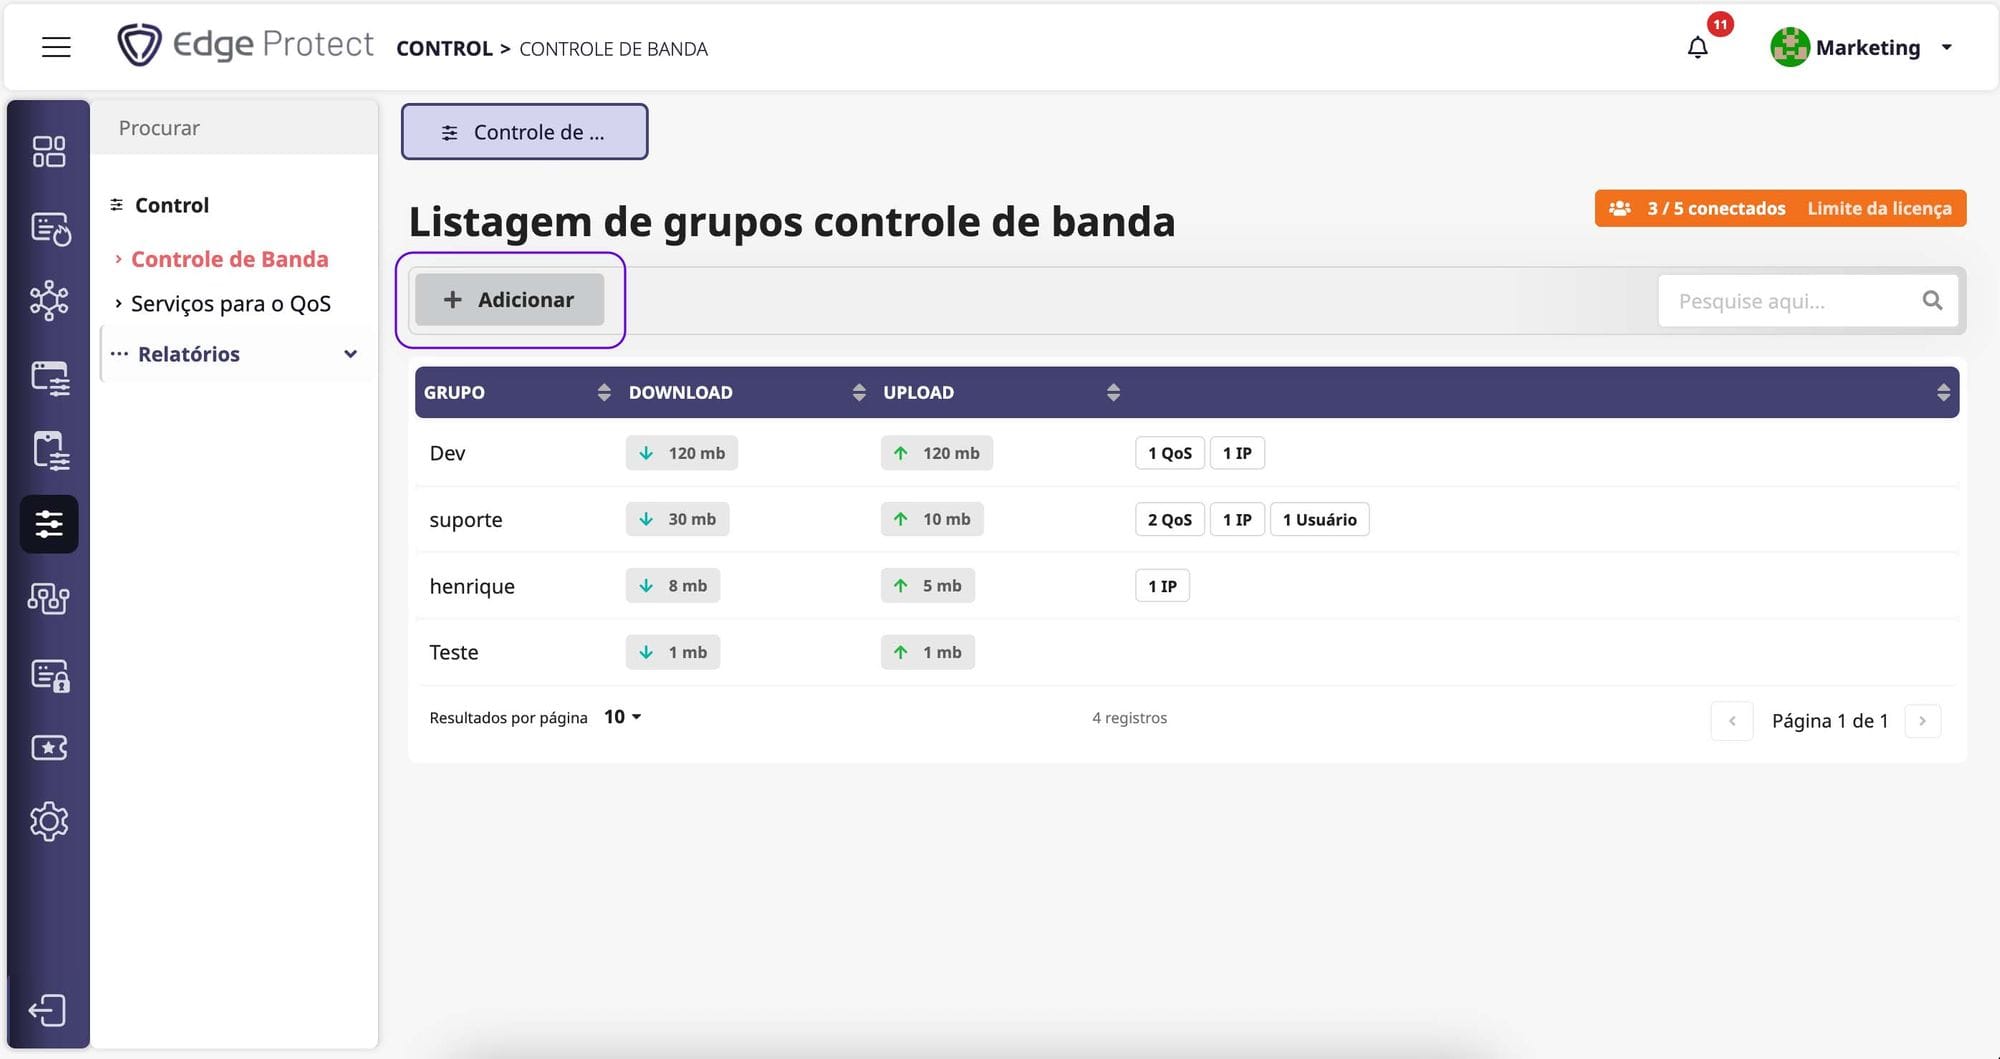Select the bandwidth control sliders sidebar icon
The image size is (2000, 1059).
49,524
